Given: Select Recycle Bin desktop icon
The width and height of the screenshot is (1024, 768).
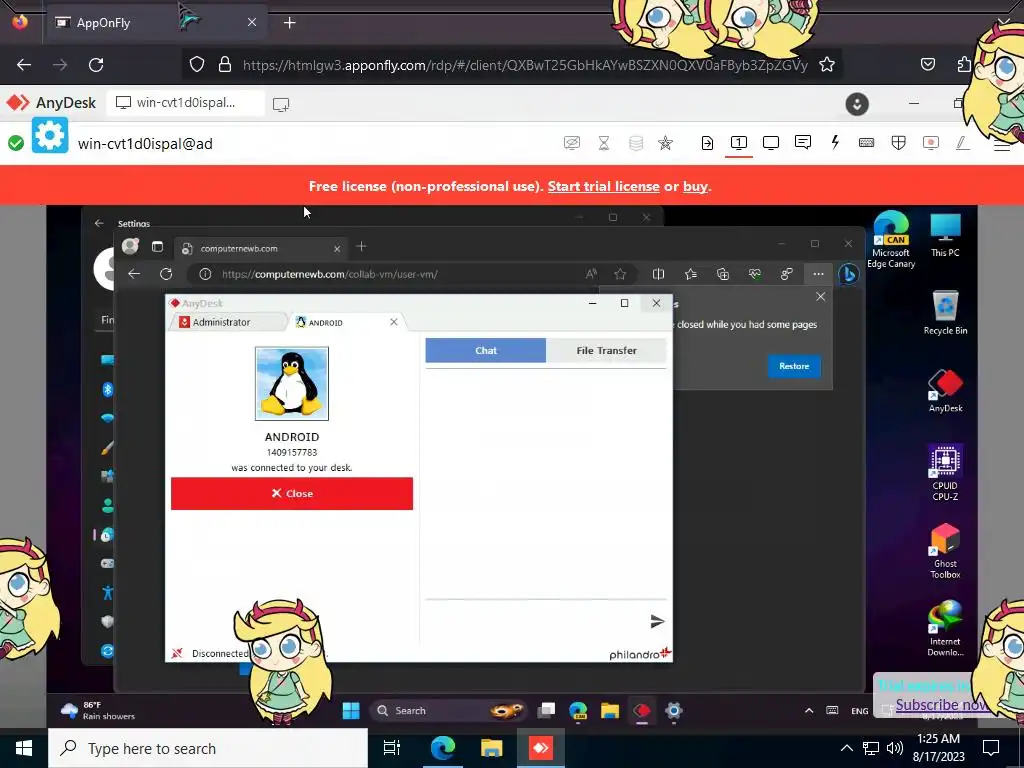Looking at the screenshot, I should (x=945, y=313).
